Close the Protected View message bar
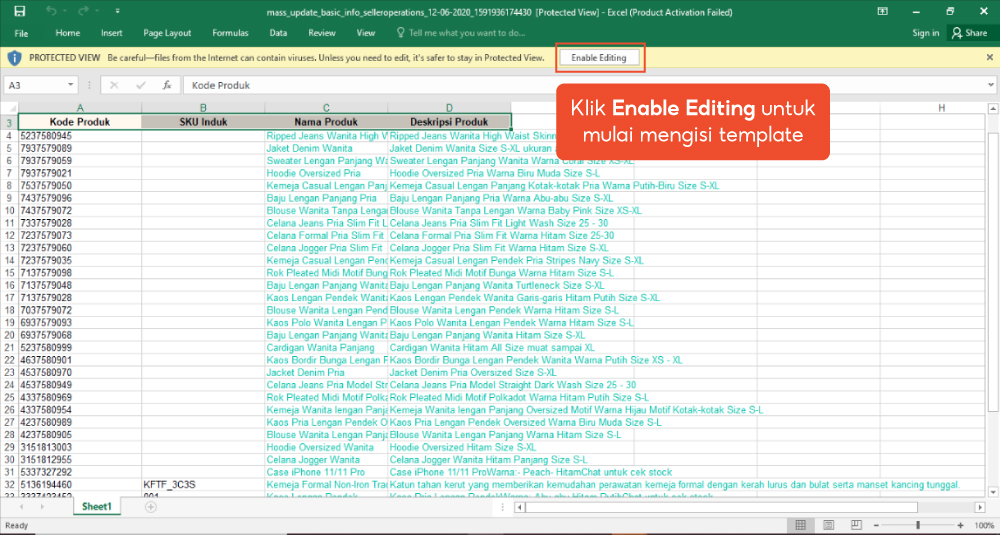This screenshot has width=1000, height=535. 989,58
